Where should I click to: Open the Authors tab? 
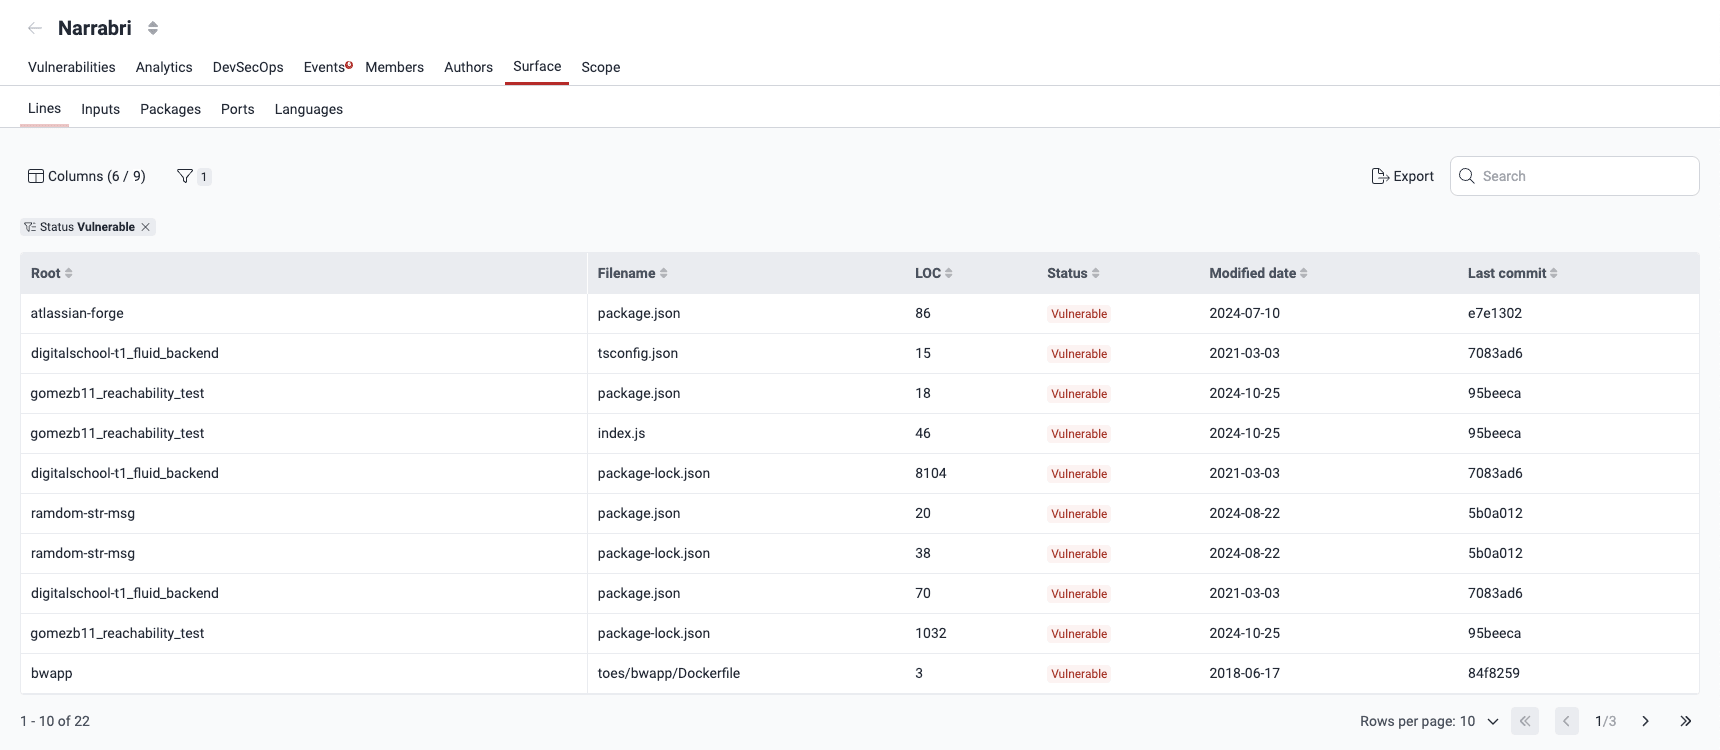pyautogui.click(x=468, y=67)
